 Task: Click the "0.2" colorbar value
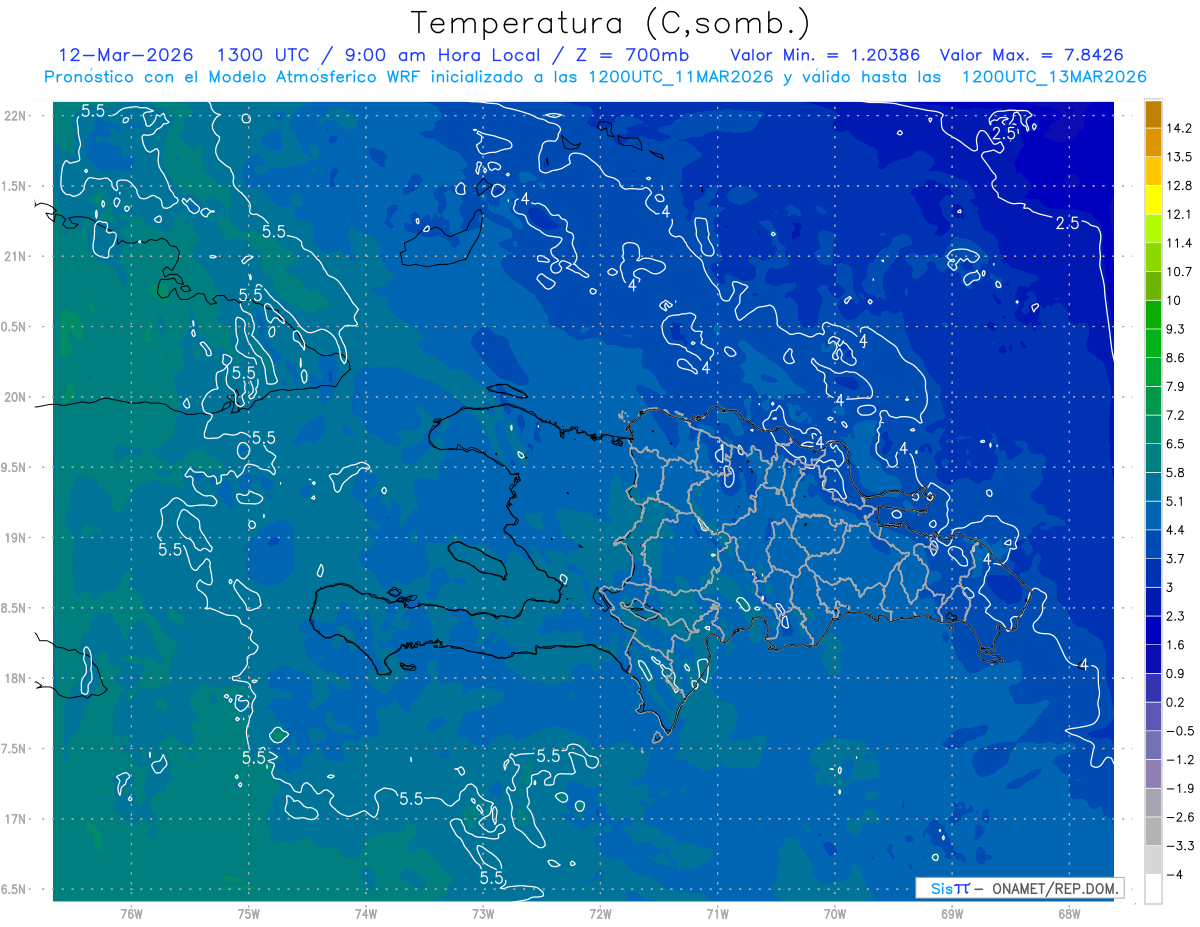click(1176, 702)
